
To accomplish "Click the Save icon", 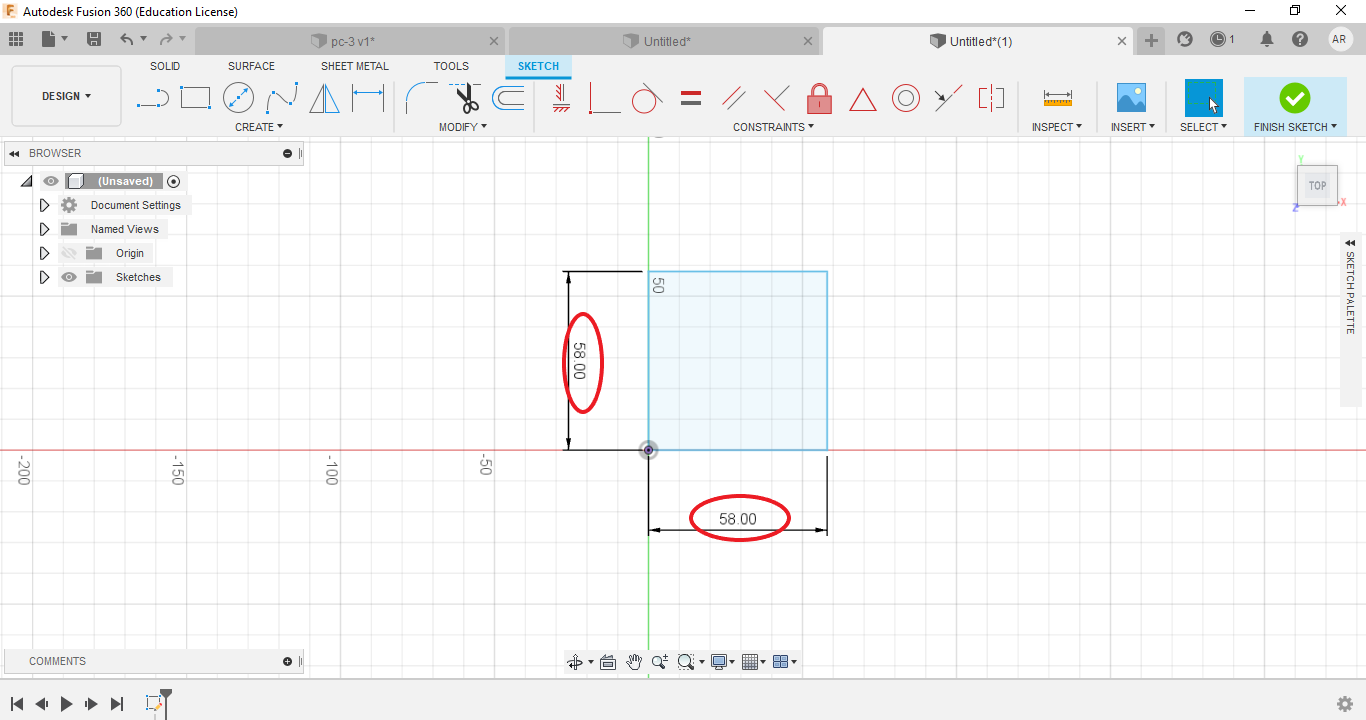I will coord(94,40).
